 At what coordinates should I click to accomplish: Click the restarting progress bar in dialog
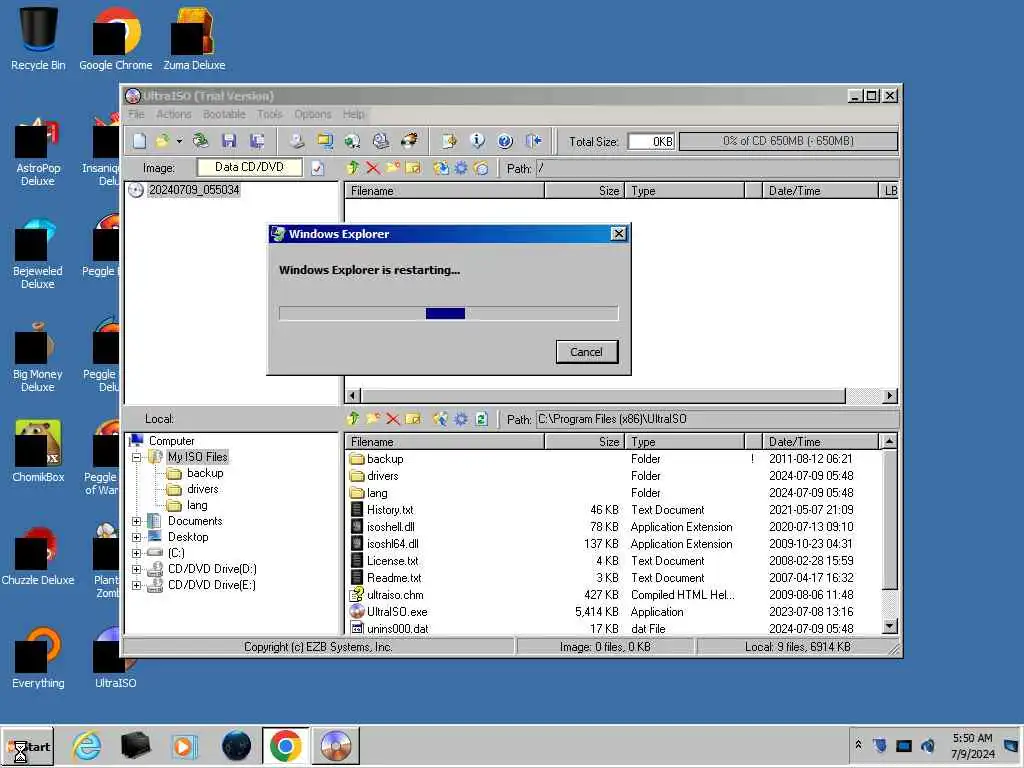click(448, 313)
